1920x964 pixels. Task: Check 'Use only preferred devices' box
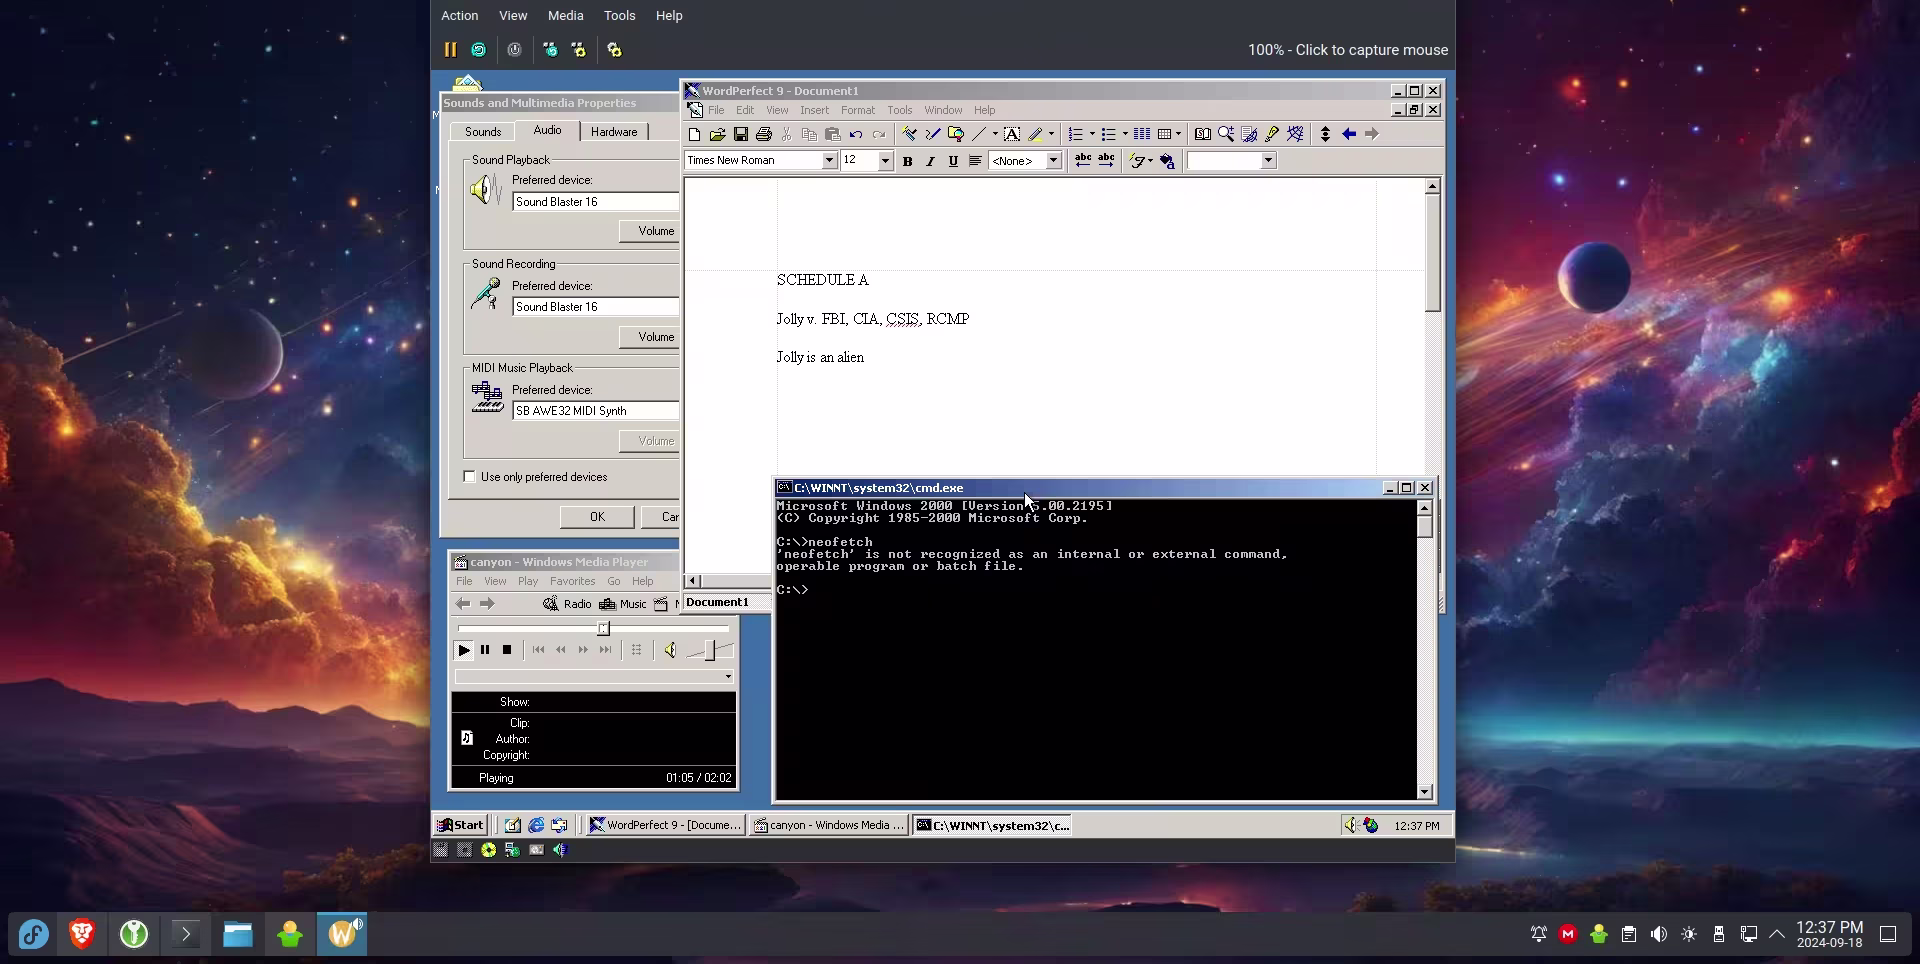coord(469,477)
